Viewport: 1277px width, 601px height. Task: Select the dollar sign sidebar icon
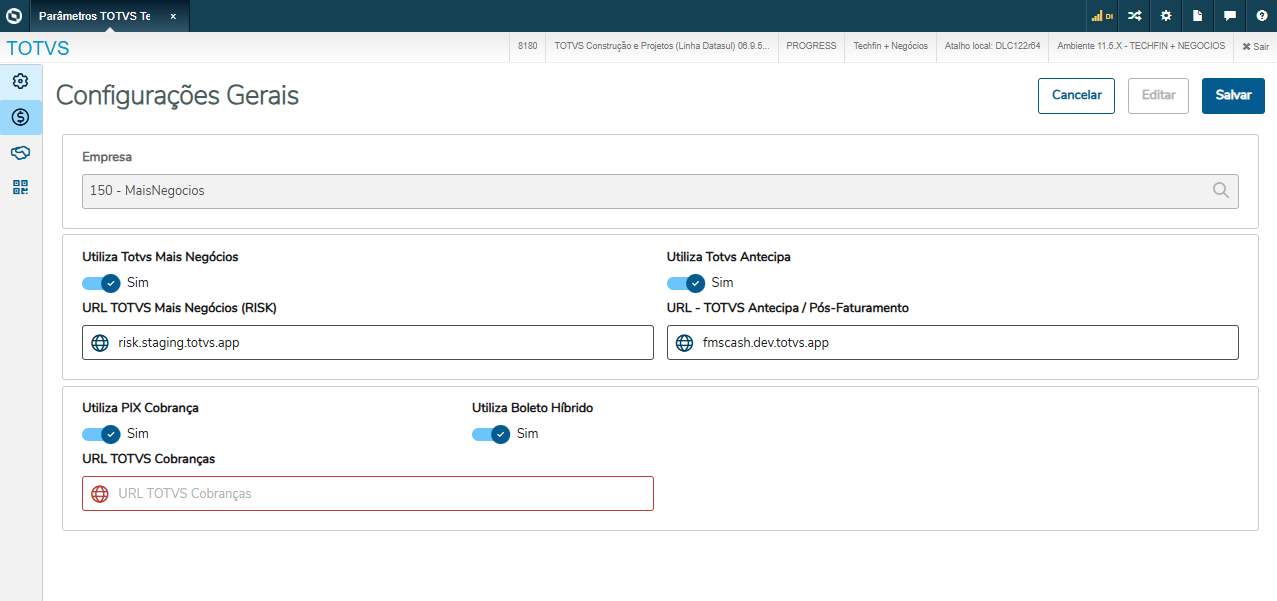pyautogui.click(x=20, y=117)
